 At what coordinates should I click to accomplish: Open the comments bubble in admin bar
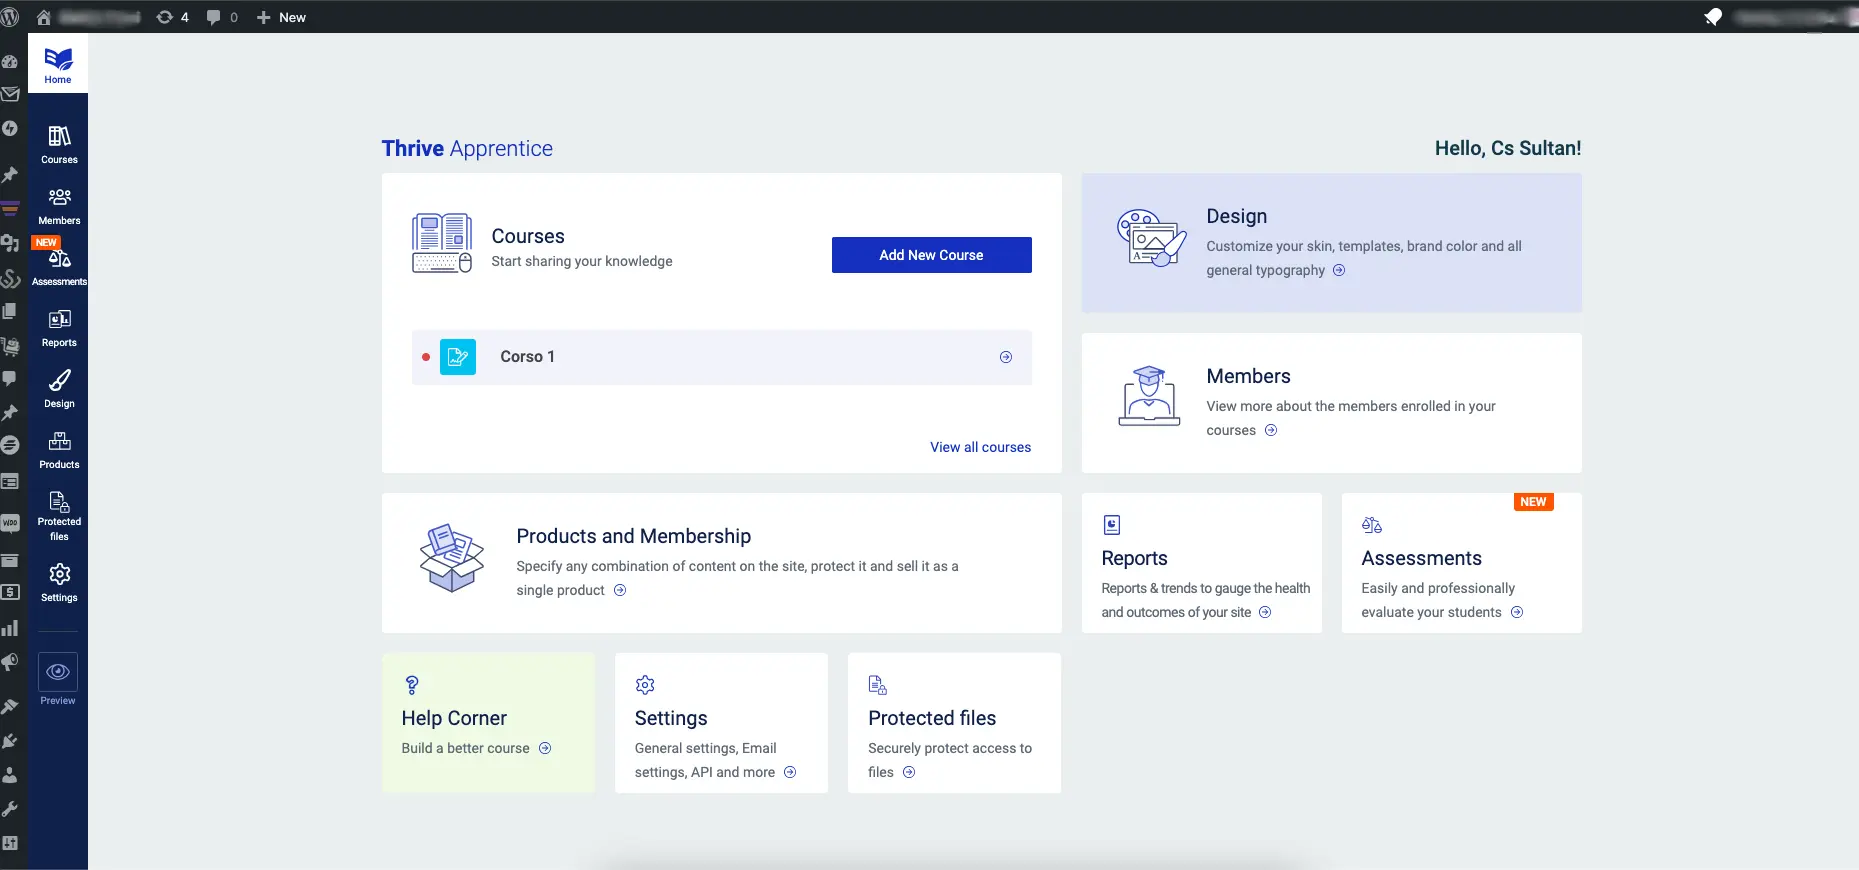pyautogui.click(x=221, y=17)
